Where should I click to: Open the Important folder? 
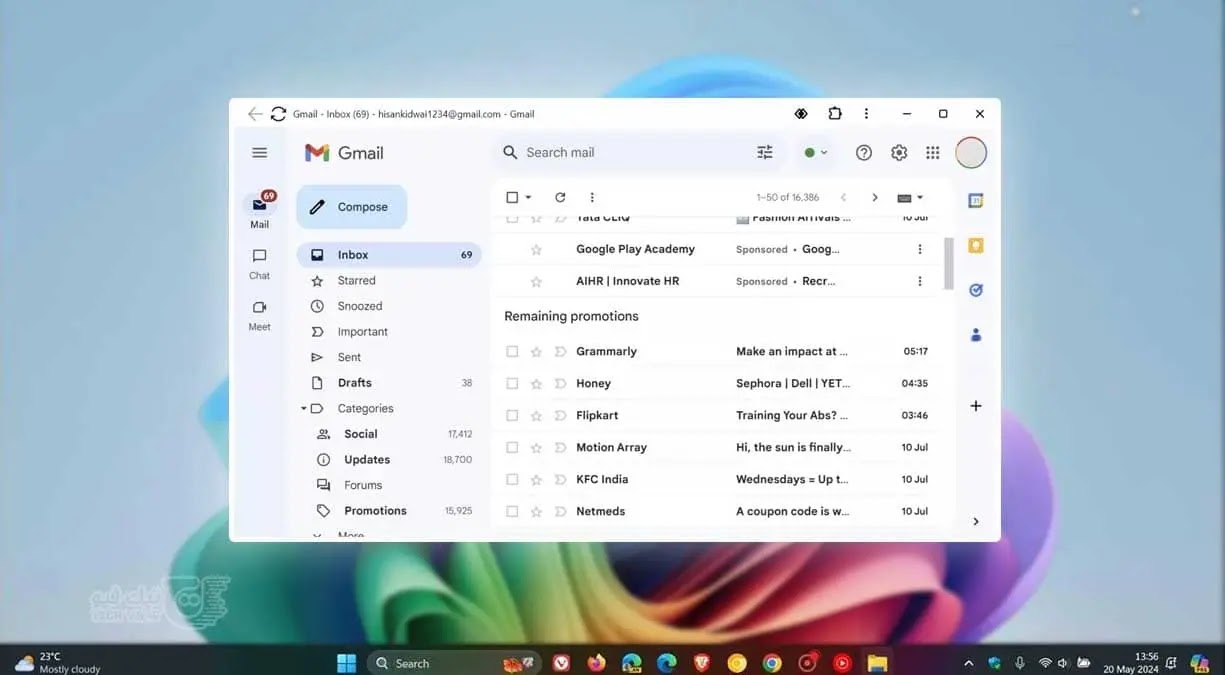click(x=389, y=332)
